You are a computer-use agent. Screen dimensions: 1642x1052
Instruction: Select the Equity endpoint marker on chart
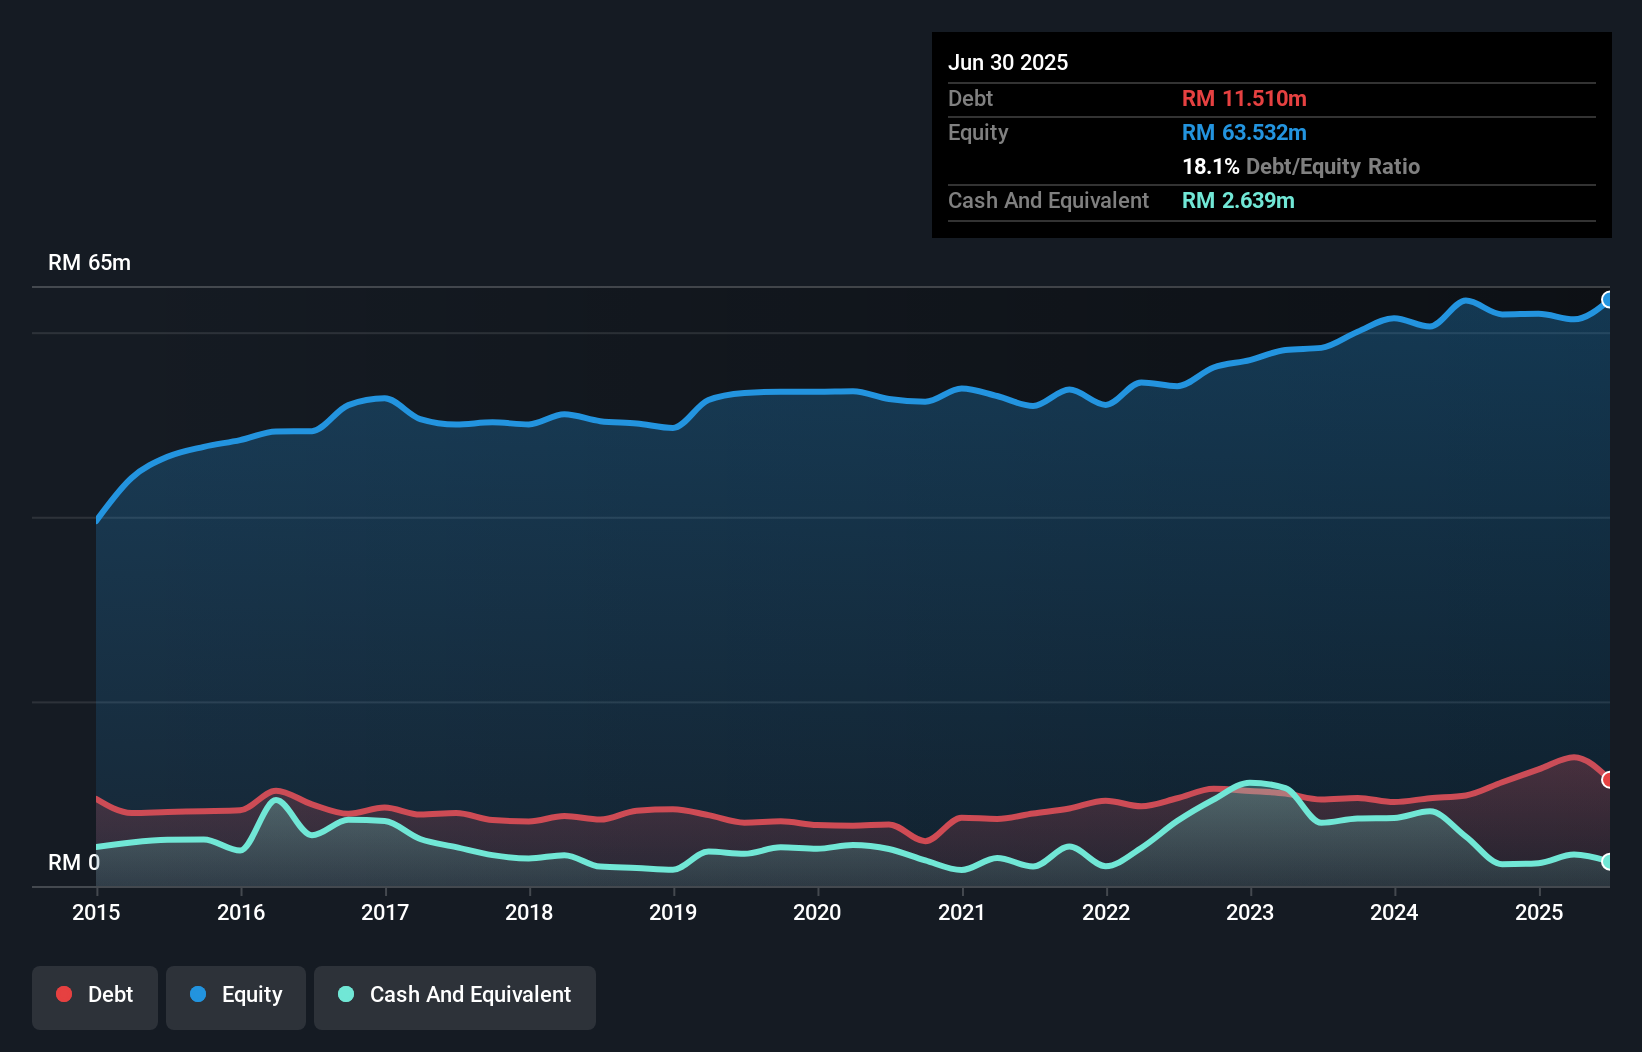(x=1607, y=300)
